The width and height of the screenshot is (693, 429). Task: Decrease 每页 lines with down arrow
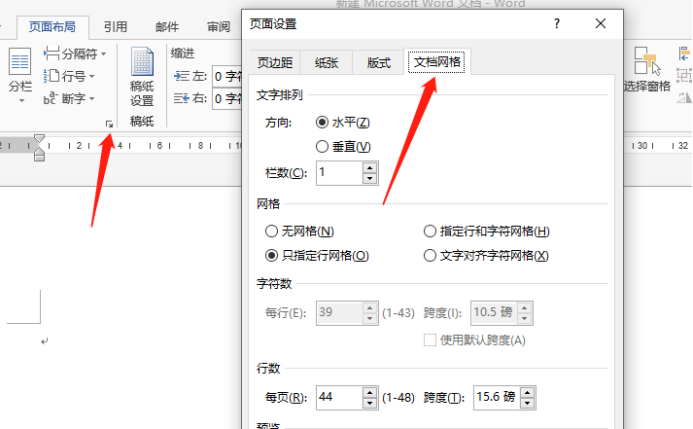[370, 403]
